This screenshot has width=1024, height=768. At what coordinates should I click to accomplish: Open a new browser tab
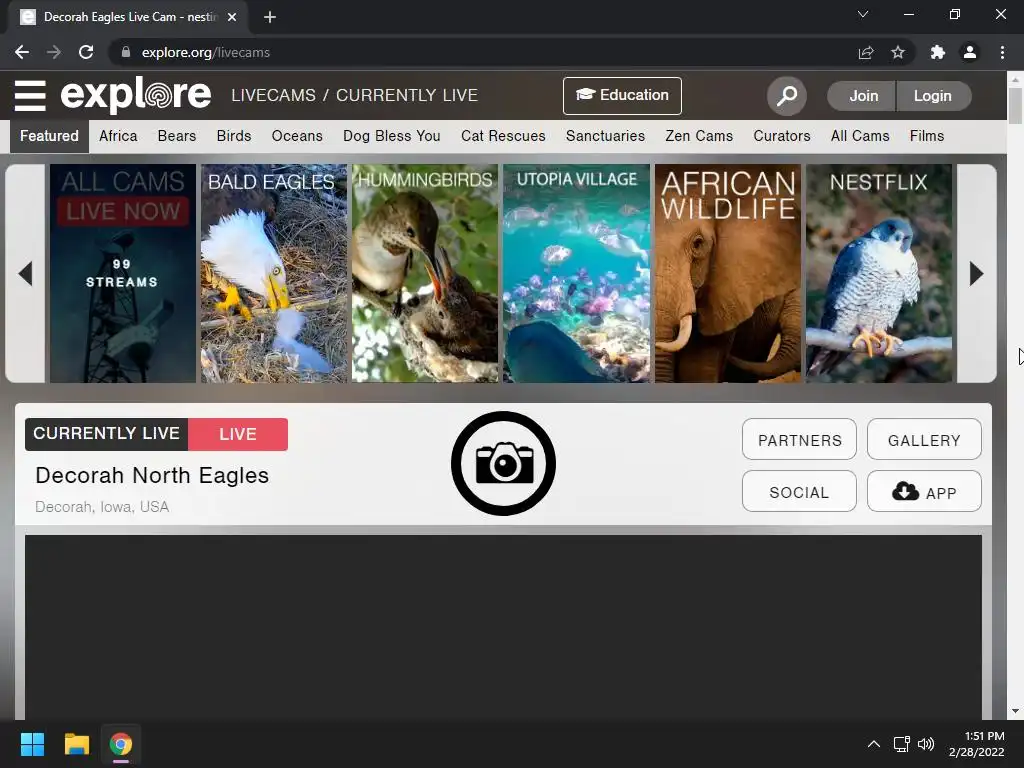[270, 17]
